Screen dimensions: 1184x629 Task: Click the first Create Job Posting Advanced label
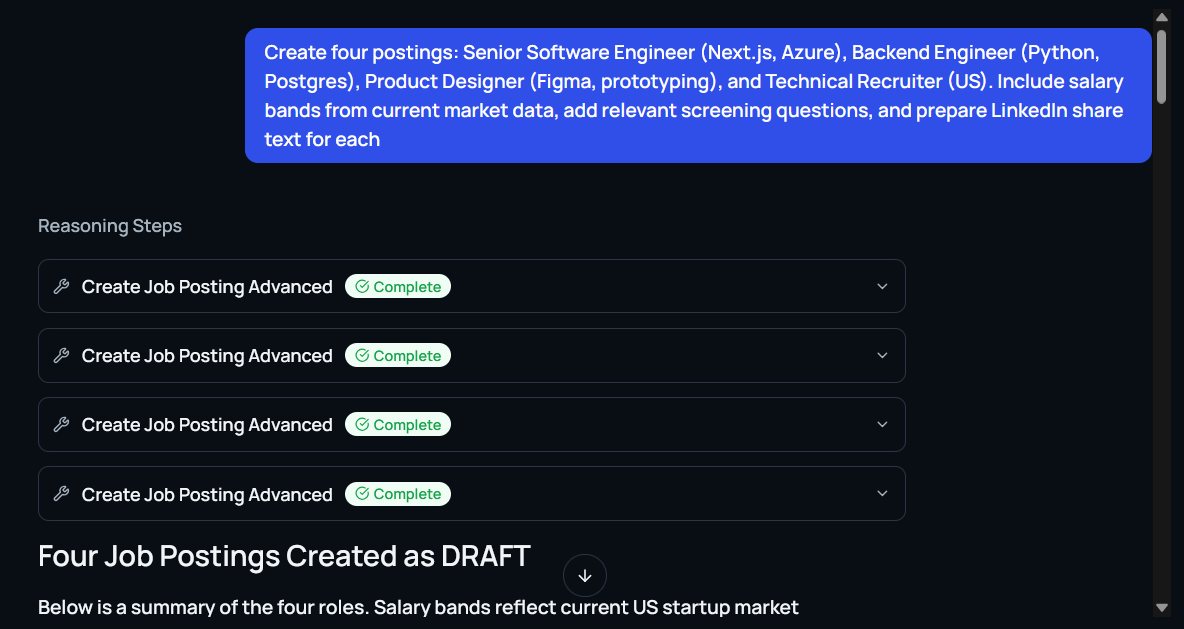[x=207, y=287]
